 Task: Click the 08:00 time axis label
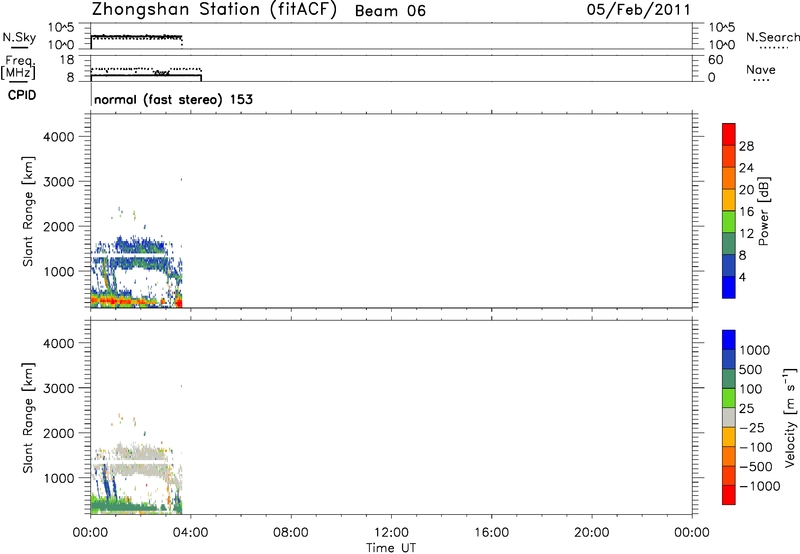tap(291, 533)
